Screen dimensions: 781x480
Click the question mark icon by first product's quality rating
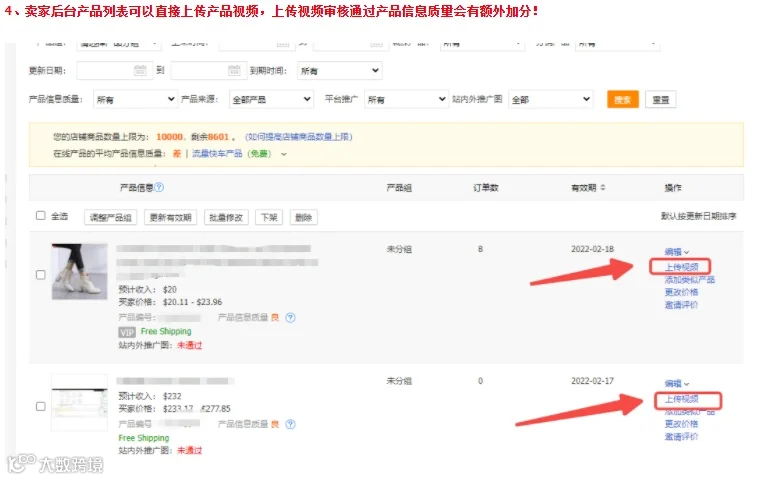tap(290, 317)
